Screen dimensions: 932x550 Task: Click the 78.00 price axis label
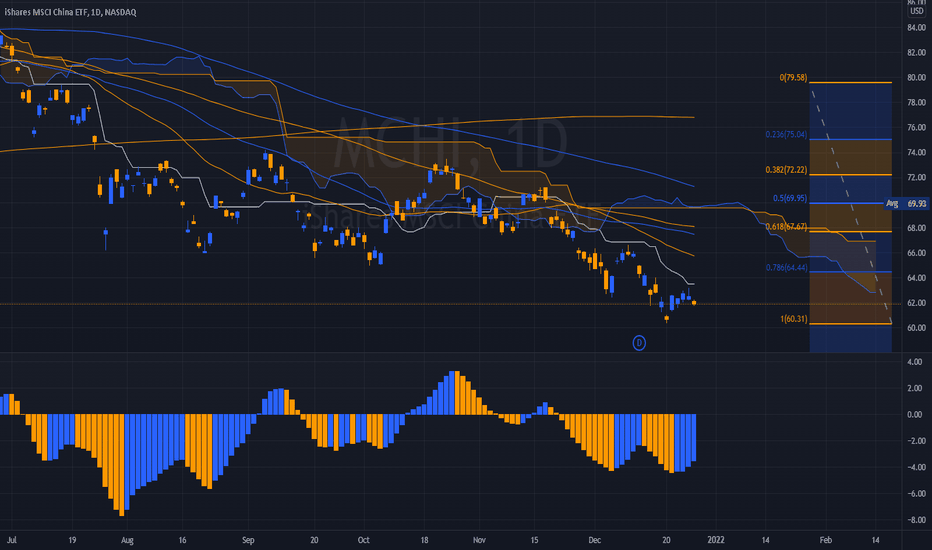(x=917, y=102)
